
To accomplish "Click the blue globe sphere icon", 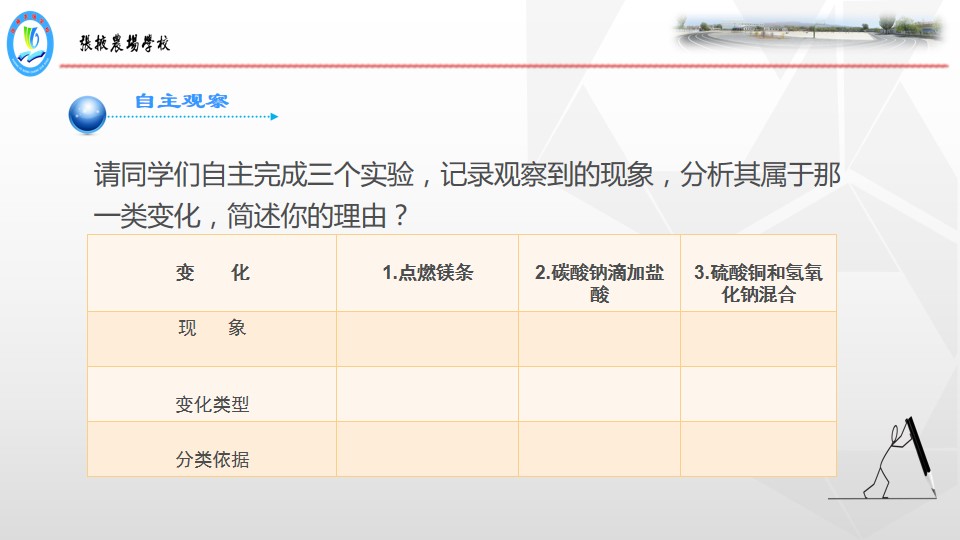I will click(88, 114).
